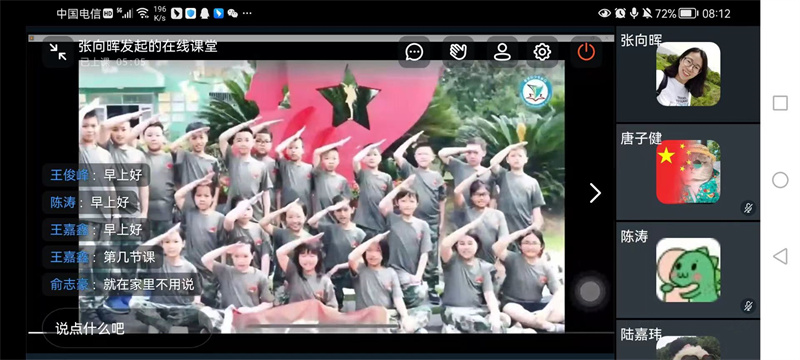
Task: Toggle 陈涛's muted microphone icon
Action: click(748, 306)
